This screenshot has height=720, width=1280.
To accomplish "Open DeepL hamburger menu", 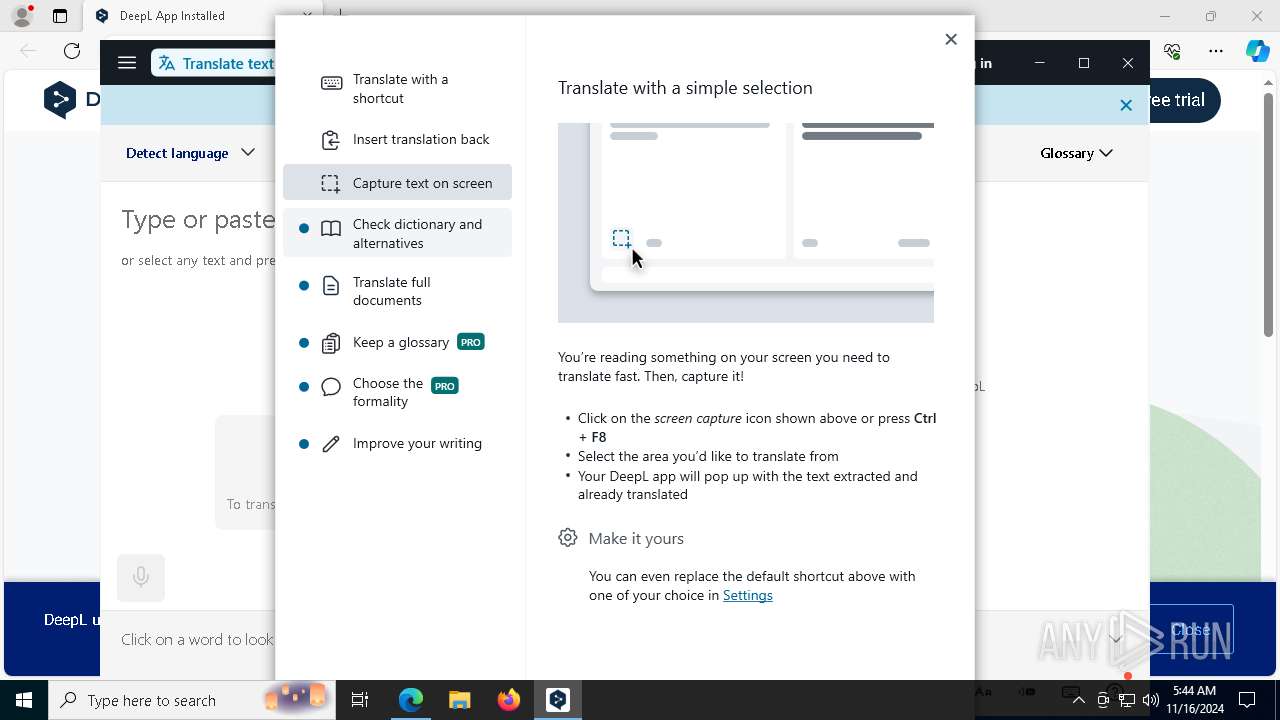I will coord(127,63).
